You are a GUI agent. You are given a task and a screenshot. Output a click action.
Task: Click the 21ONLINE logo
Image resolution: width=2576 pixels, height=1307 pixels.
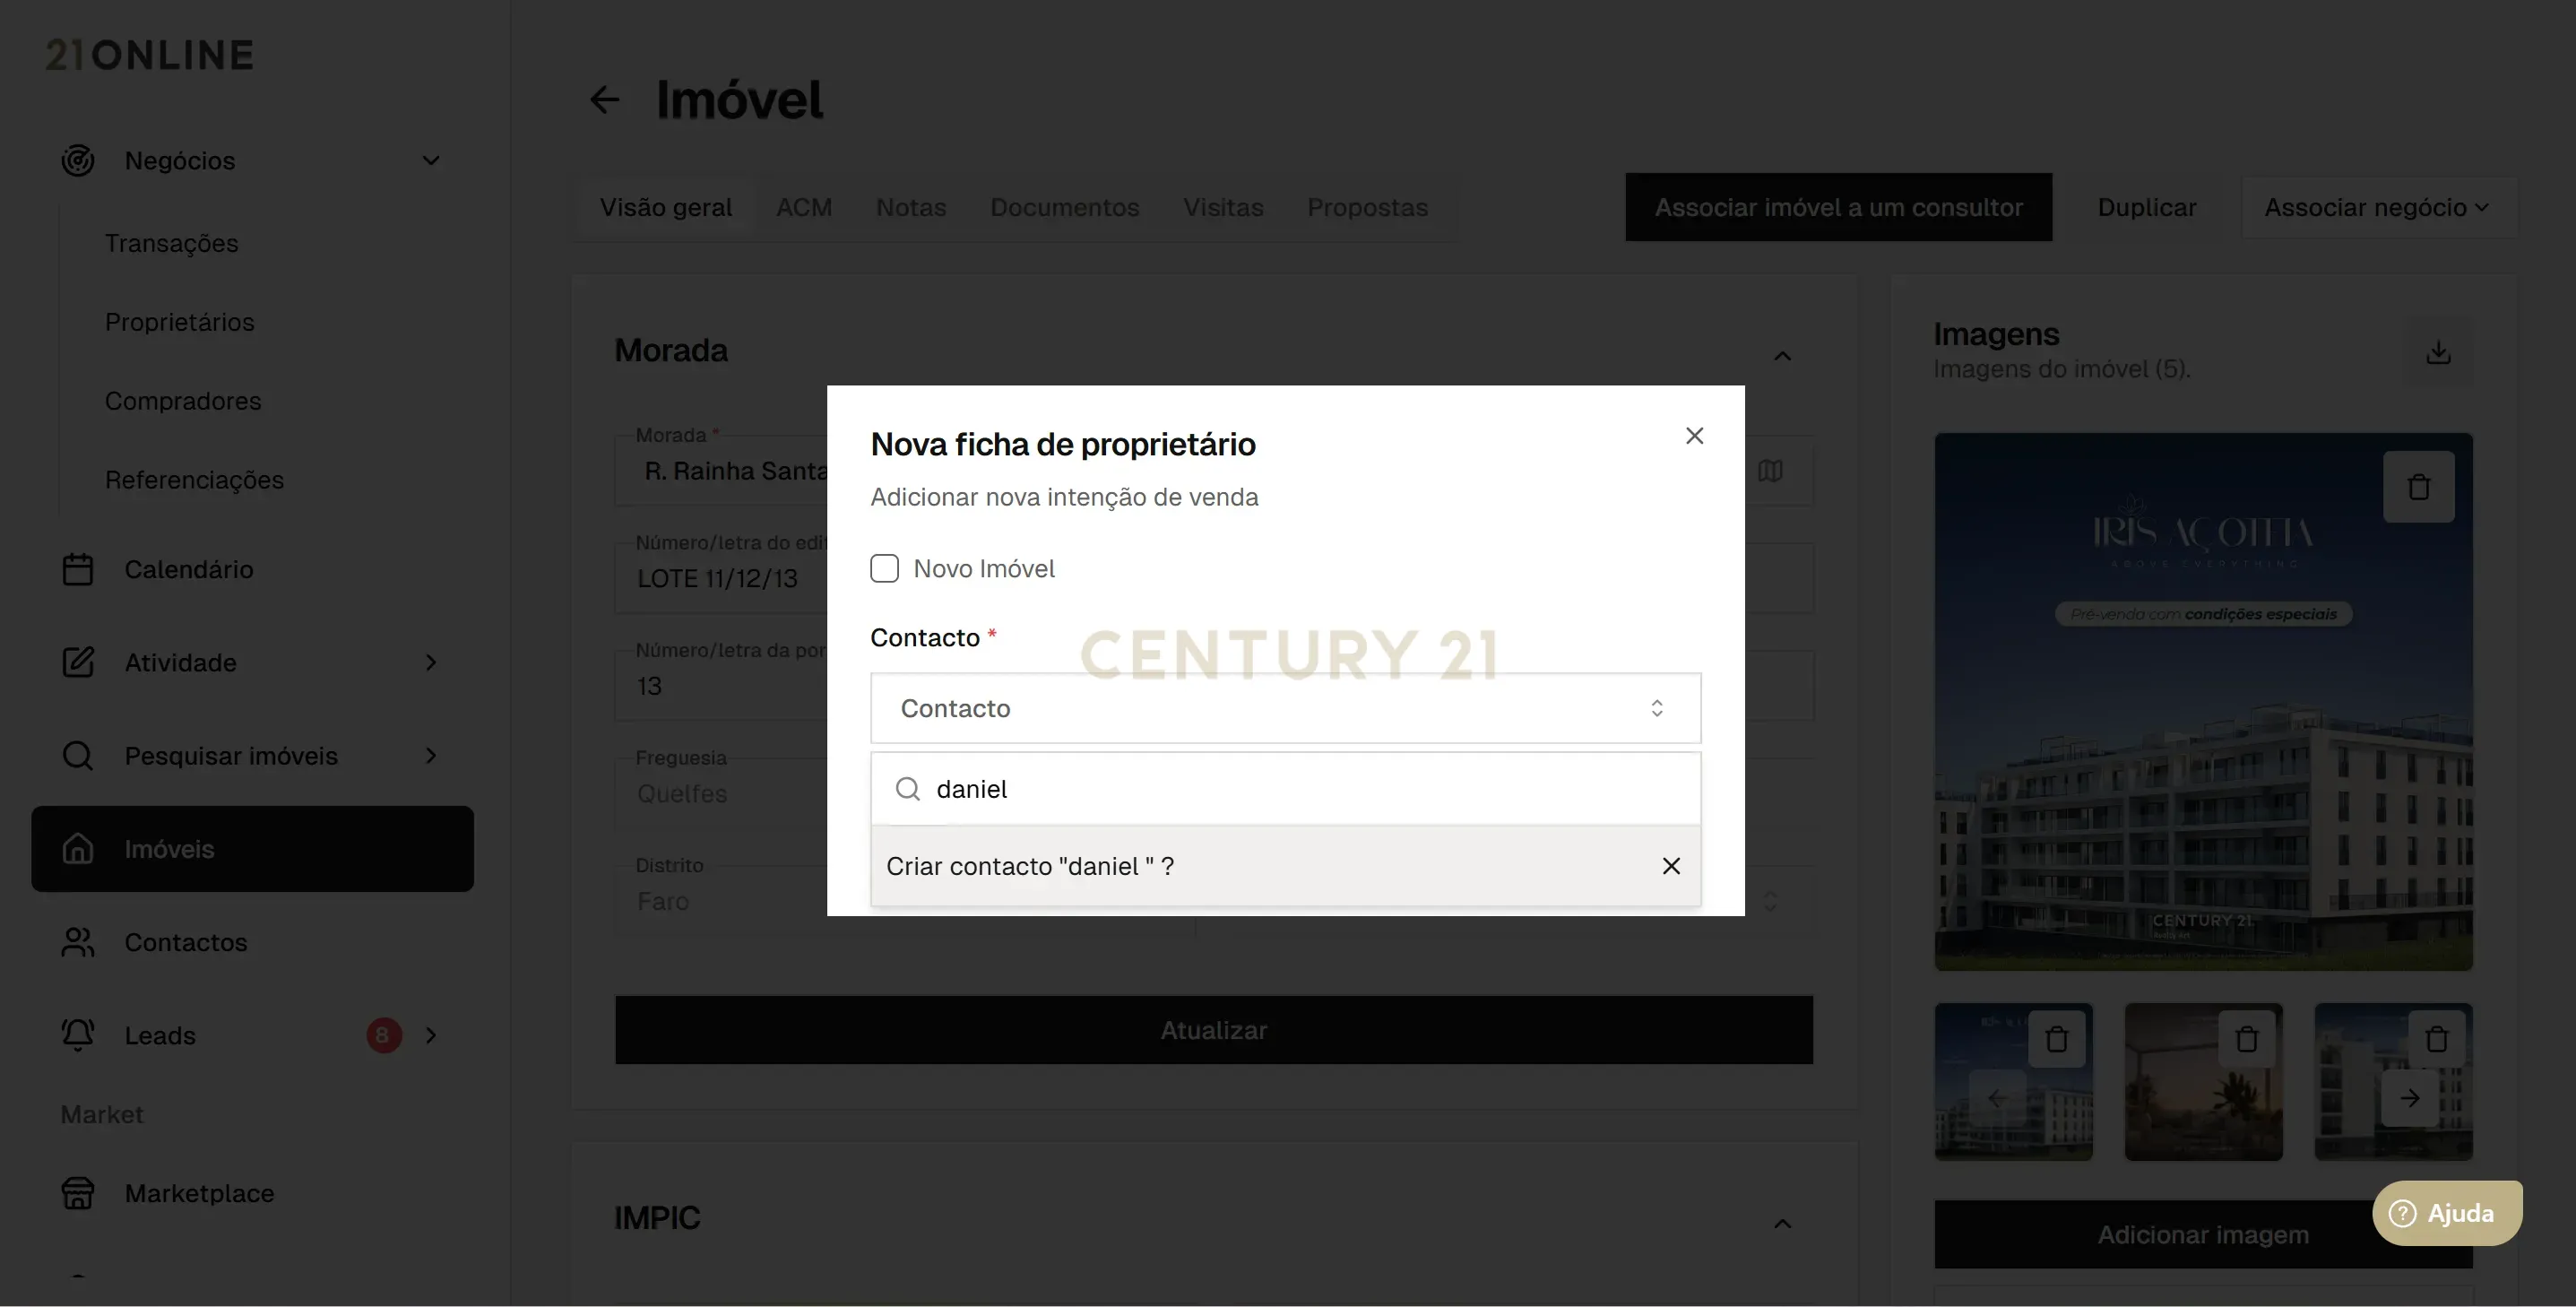click(x=150, y=55)
